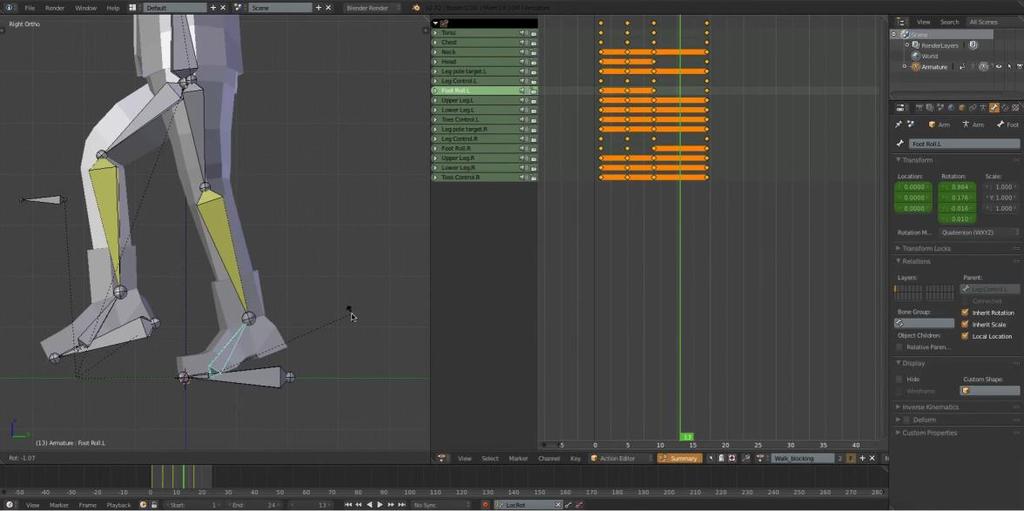Toggle Armature selectability arrow in outliner
This screenshot has width=1024, height=511.
(1009, 67)
